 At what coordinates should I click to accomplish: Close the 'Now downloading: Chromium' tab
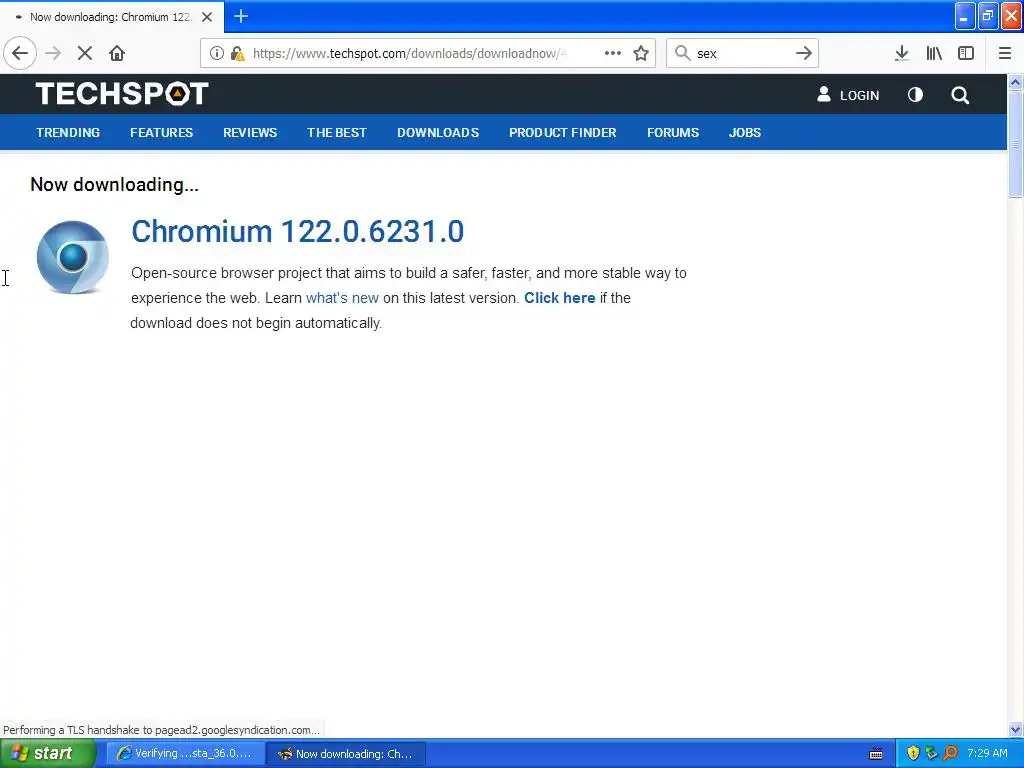click(x=207, y=17)
